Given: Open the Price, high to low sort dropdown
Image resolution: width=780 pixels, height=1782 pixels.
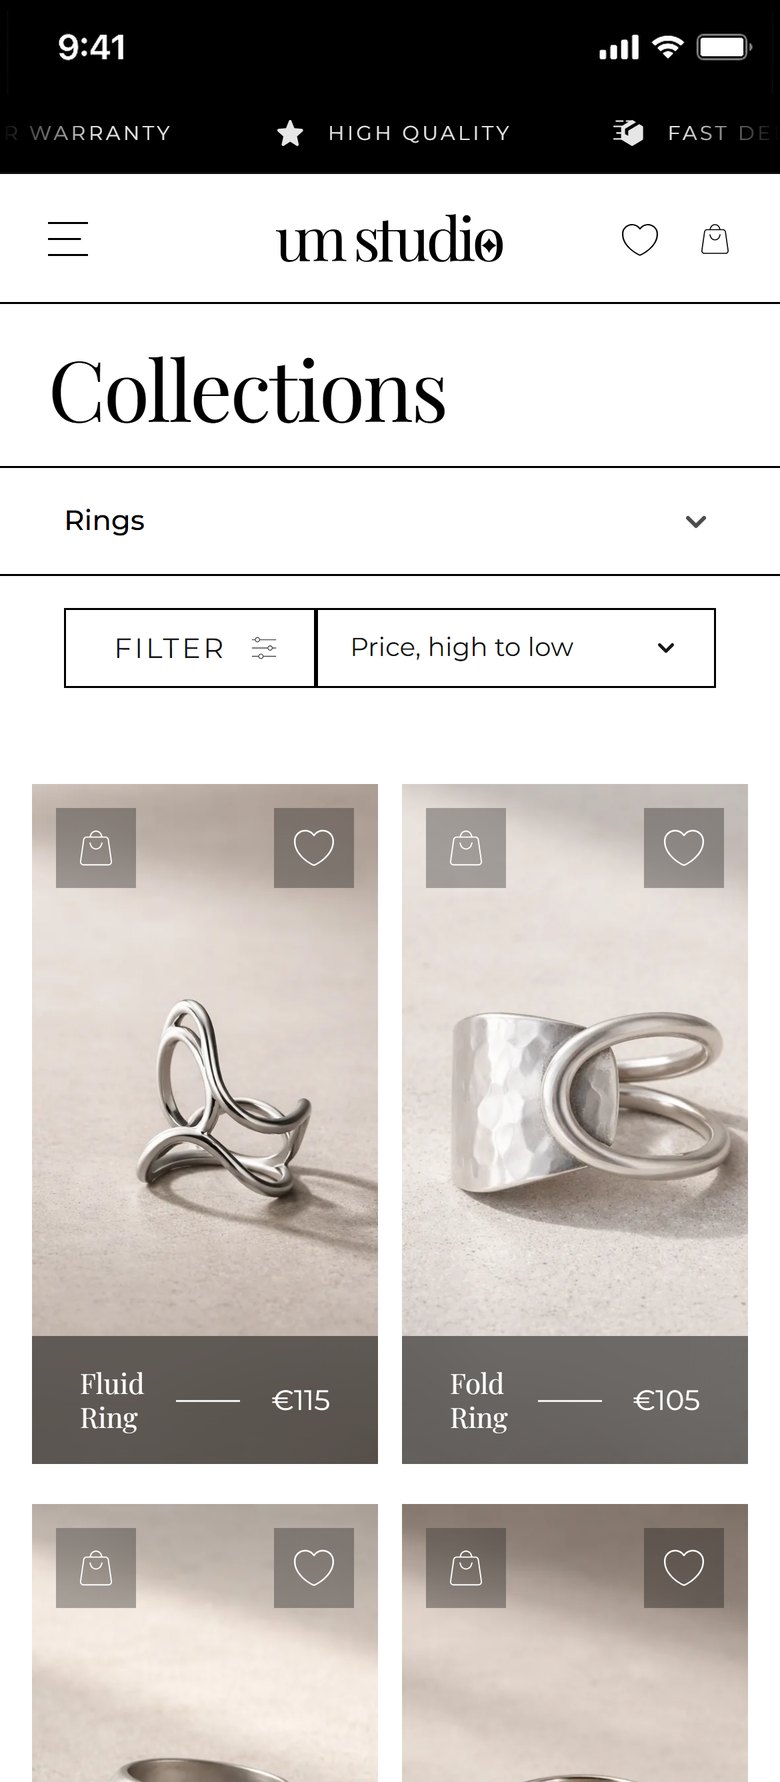Looking at the screenshot, I should (516, 648).
